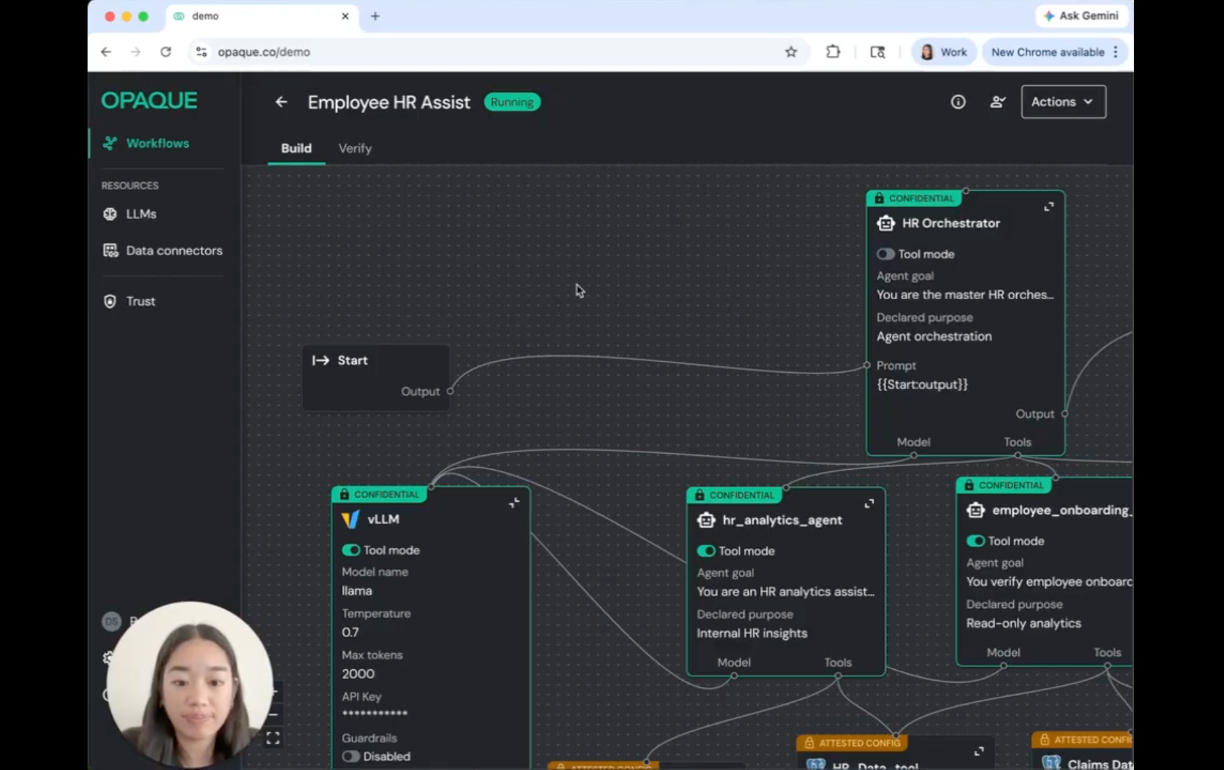Image resolution: width=1224 pixels, height=770 pixels.
Task: Open the Chrome extensions puzzle icon
Action: (x=833, y=52)
